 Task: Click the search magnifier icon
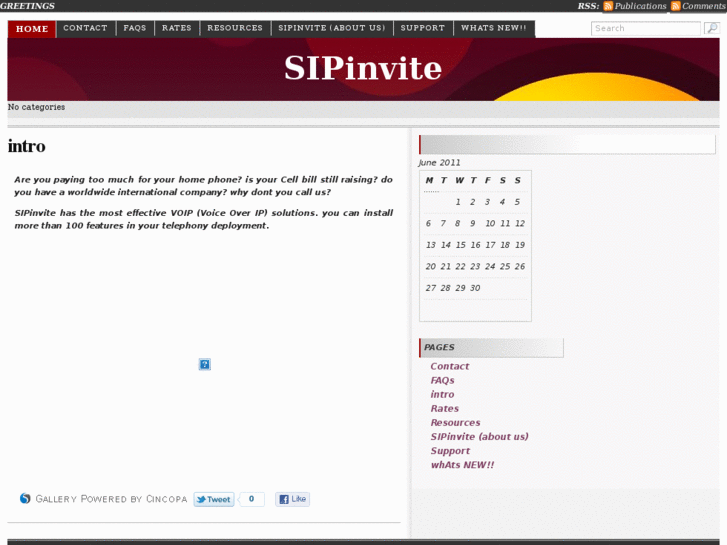click(711, 28)
